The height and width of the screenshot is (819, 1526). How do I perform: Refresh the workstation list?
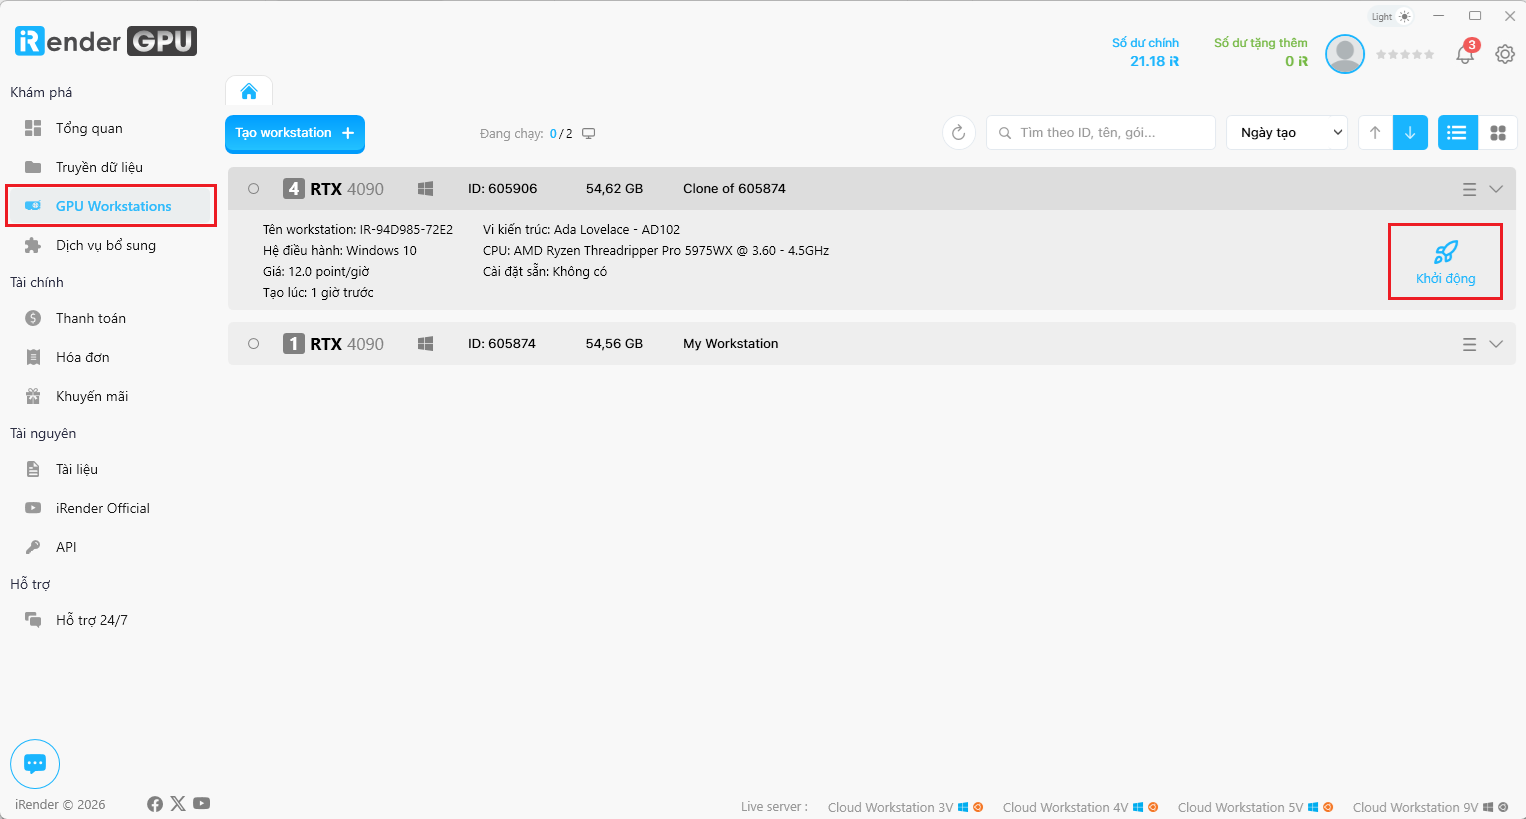pyautogui.click(x=958, y=133)
